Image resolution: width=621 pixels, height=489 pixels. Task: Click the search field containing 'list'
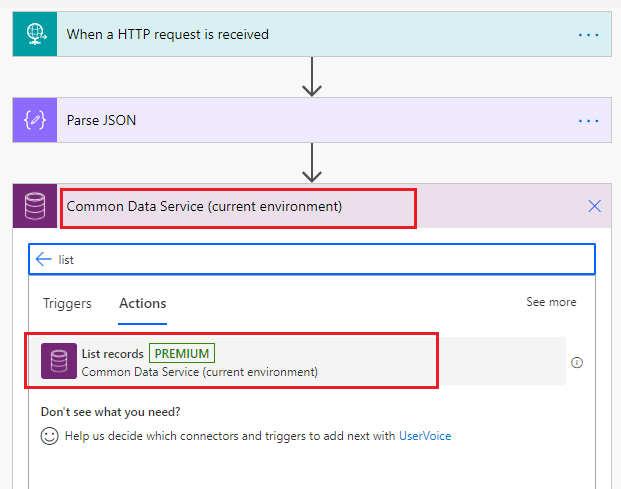pos(320,259)
